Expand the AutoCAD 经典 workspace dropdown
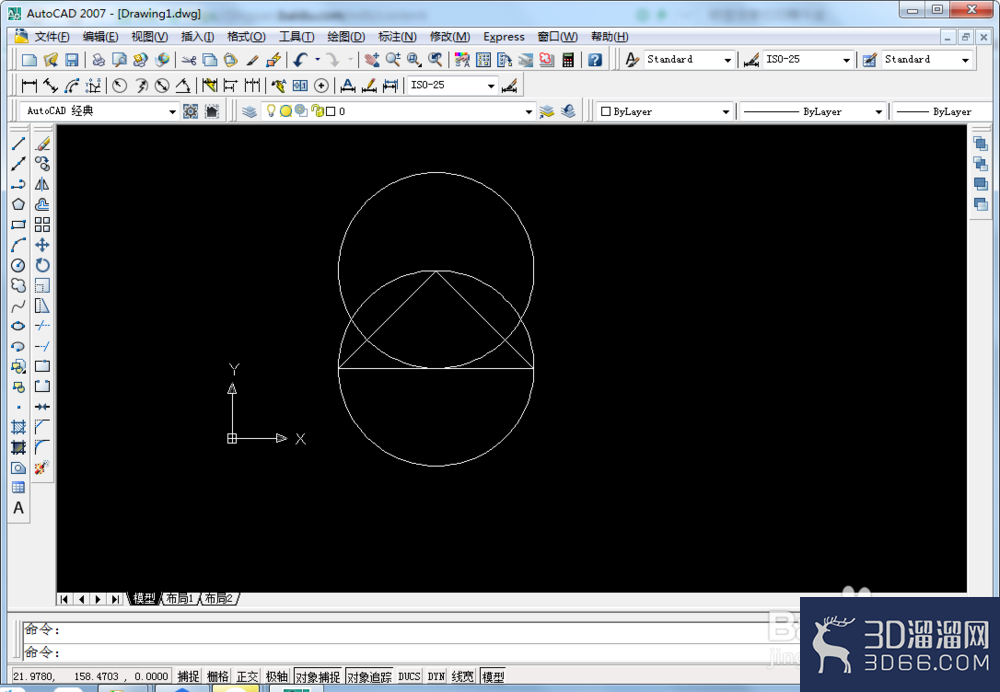1000x692 pixels. pos(99,111)
